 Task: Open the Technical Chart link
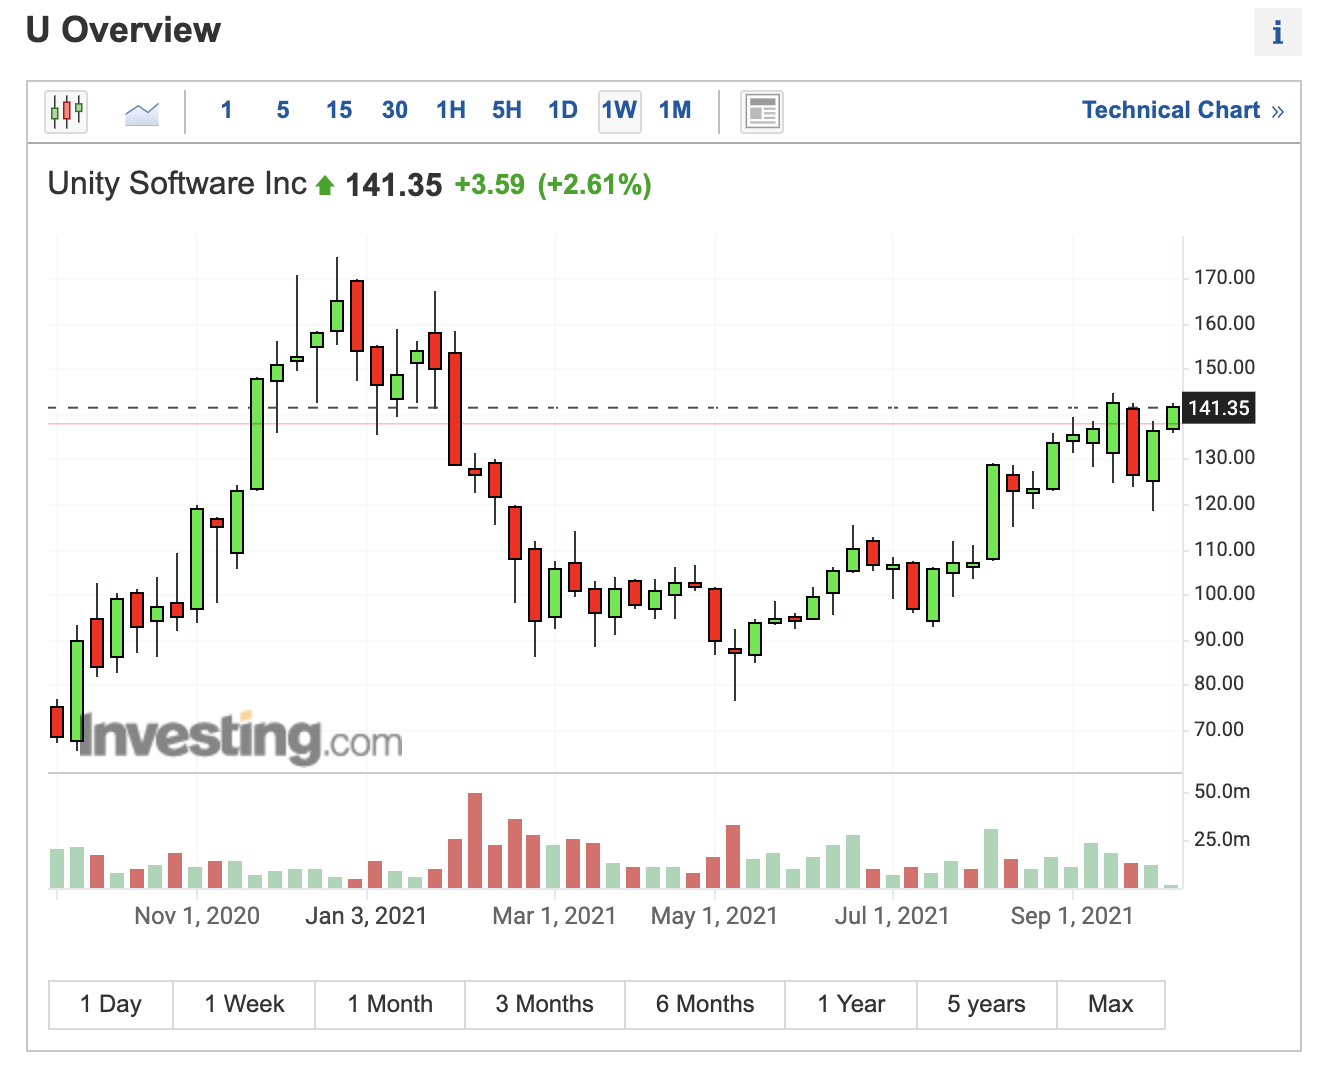click(x=1183, y=110)
